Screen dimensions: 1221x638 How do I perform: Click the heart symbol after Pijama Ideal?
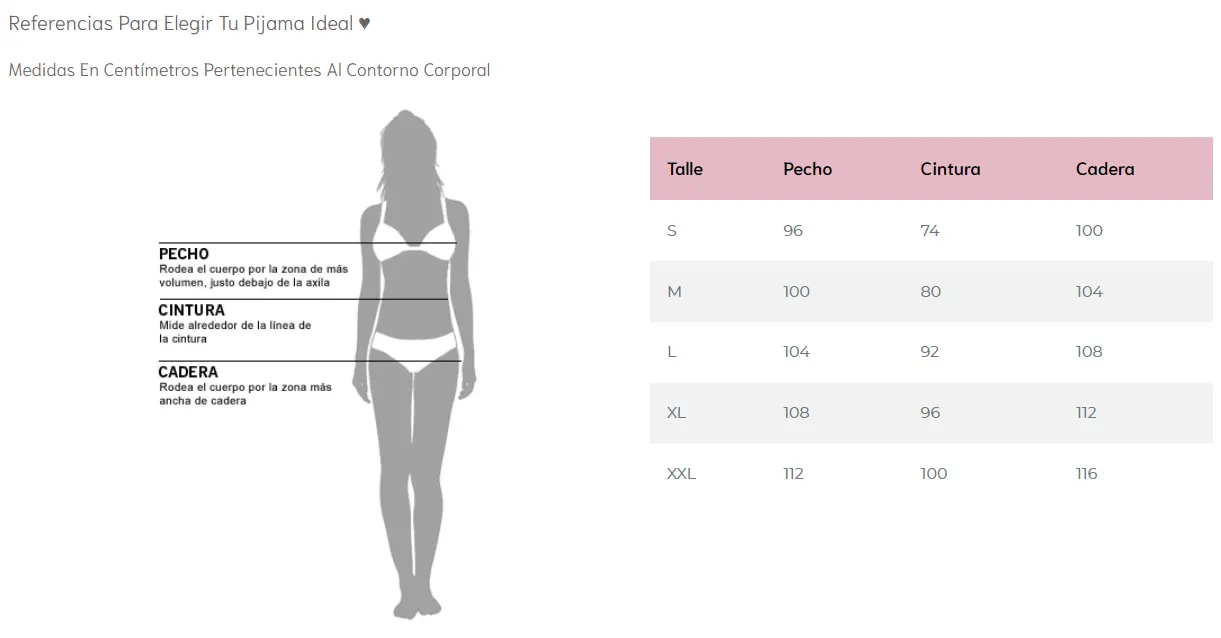[x=364, y=23]
